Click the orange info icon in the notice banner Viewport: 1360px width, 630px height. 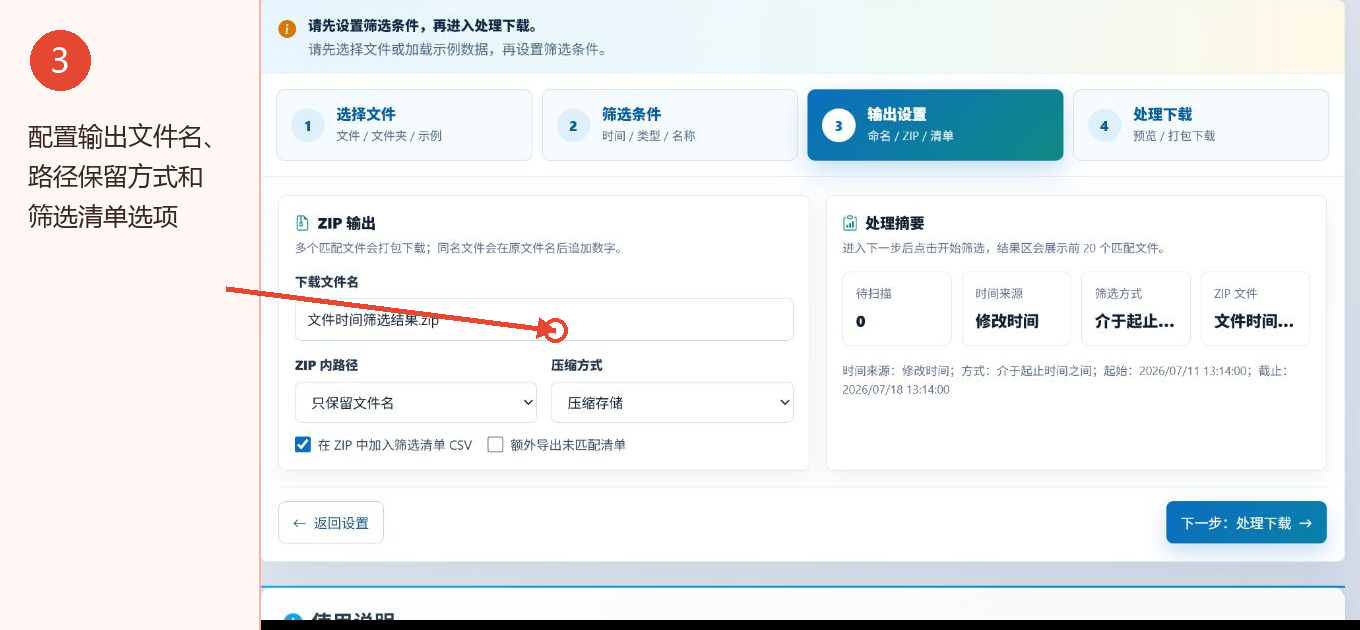click(287, 29)
